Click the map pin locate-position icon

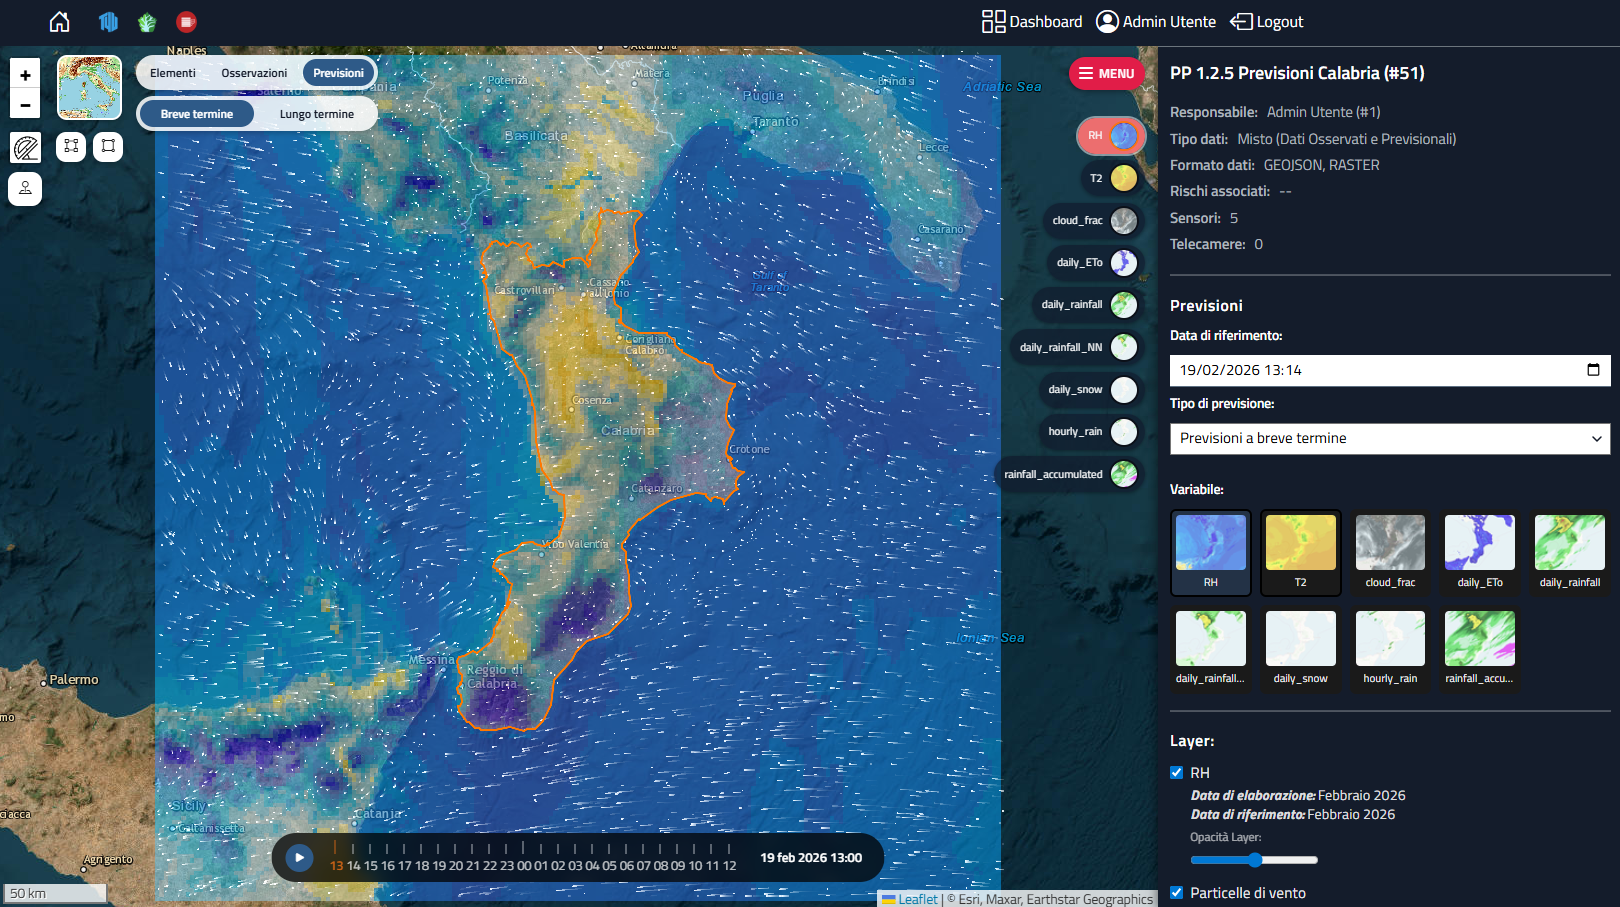[x=25, y=188]
